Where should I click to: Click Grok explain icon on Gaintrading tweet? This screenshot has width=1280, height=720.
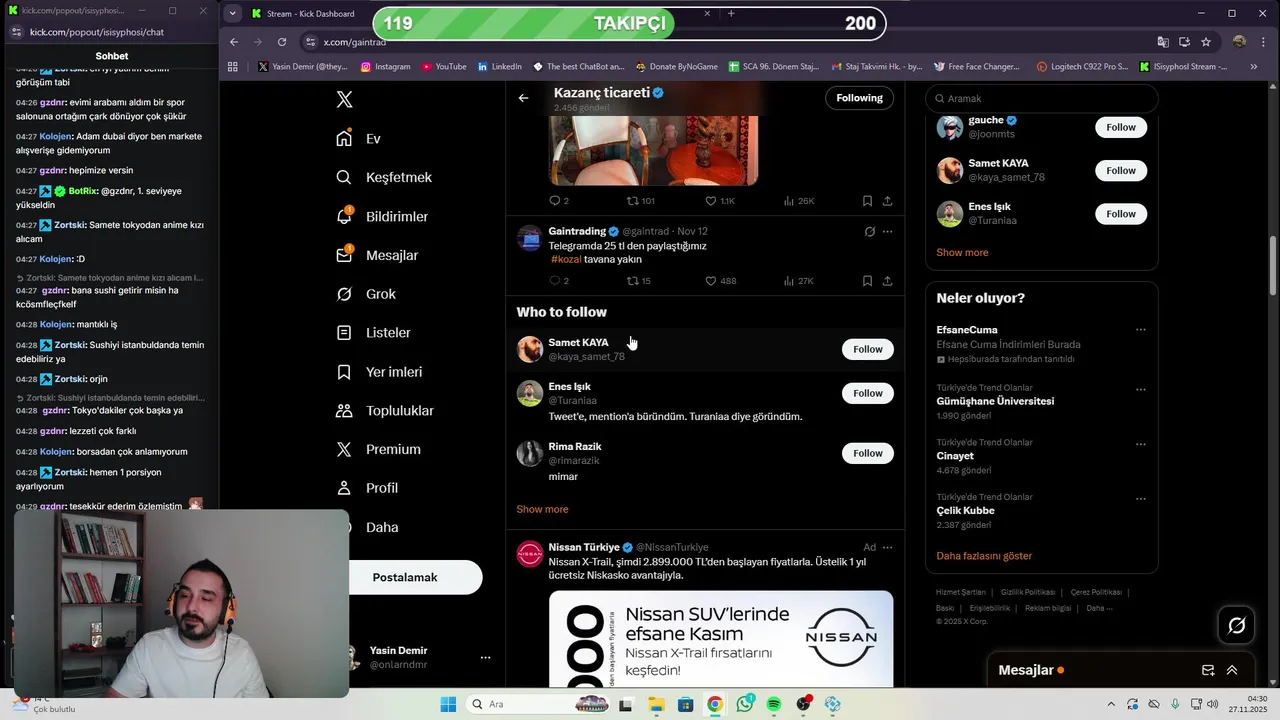(869, 231)
